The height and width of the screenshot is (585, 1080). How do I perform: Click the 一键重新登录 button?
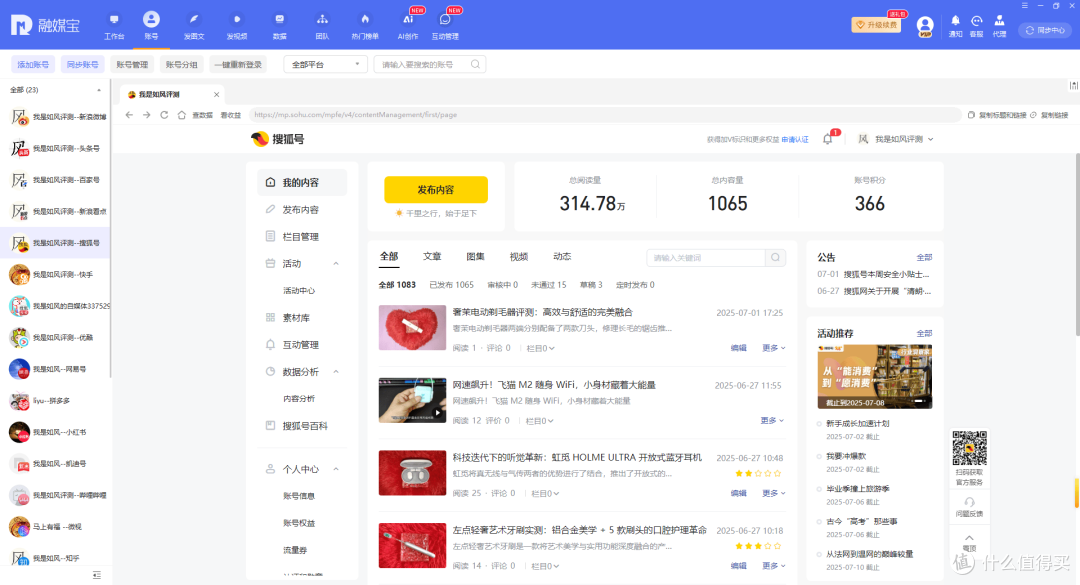tap(238, 64)
